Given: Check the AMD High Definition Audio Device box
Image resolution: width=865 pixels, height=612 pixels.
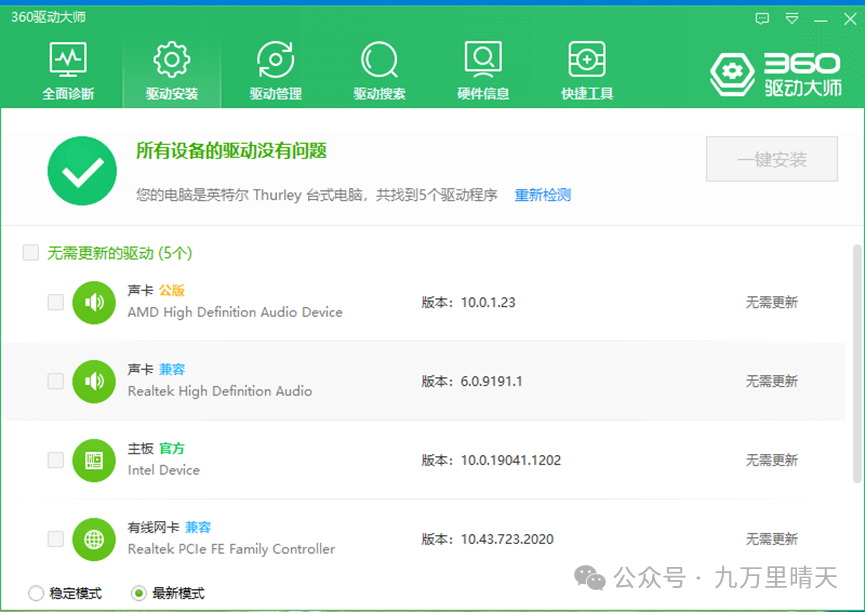Looking at the screenshot, I should 56,302.
